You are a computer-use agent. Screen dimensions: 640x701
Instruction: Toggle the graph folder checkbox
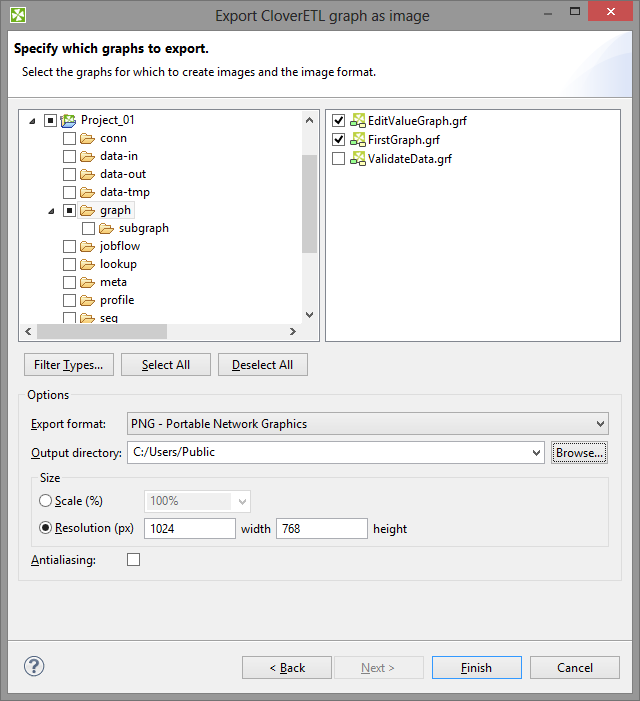coord(69,211)
